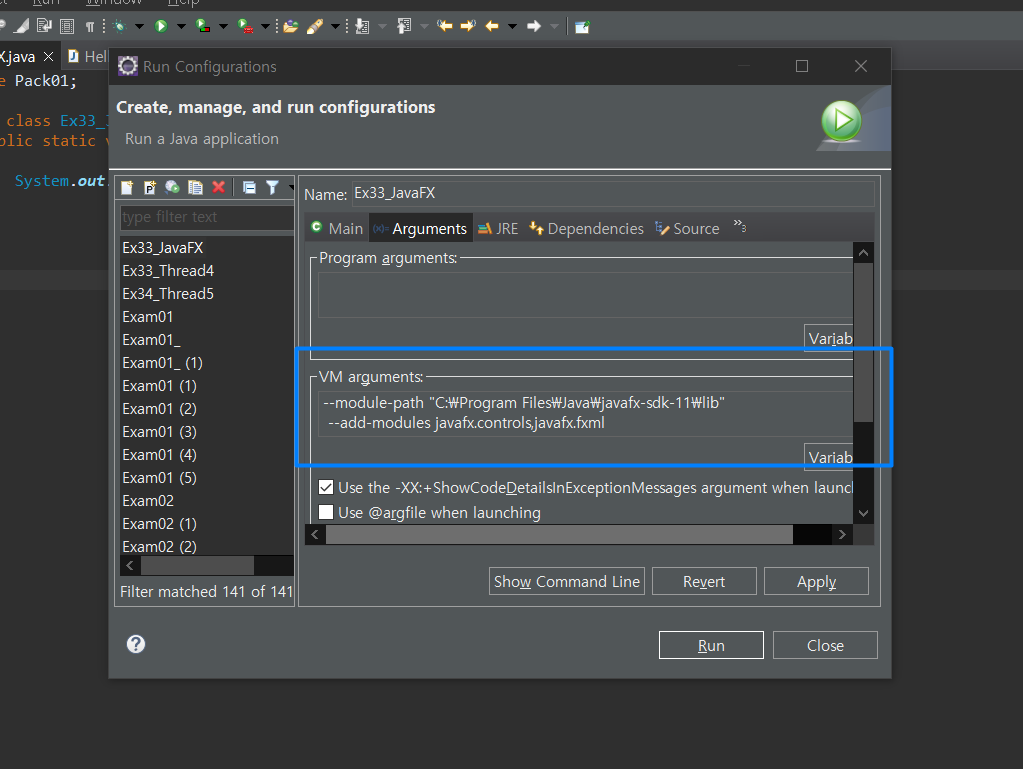1023x769 pixels.
Task: Open the JRE tab
Action: [x=498, y=228]
